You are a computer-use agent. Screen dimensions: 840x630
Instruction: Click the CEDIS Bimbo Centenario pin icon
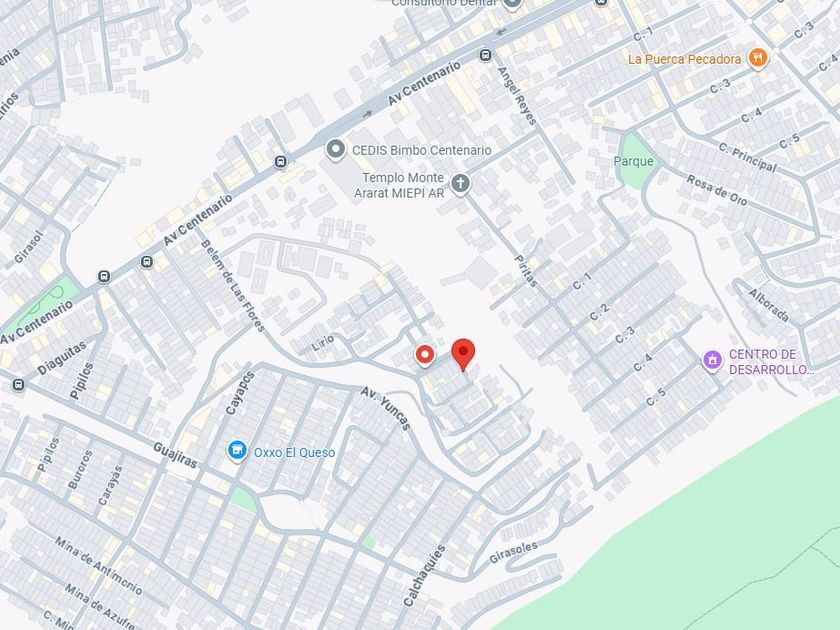pyautogui.click(x=335, y=150)
